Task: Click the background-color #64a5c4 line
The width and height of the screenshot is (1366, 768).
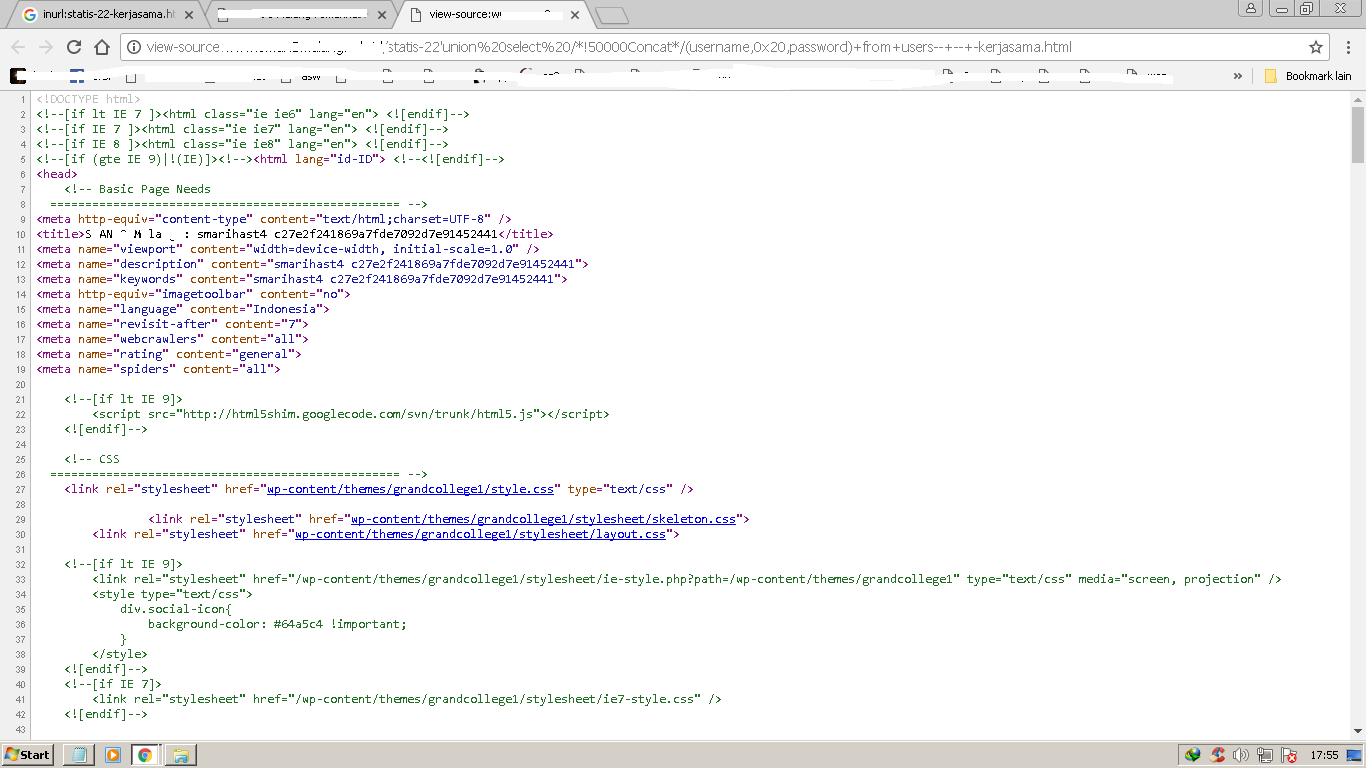Action: pos(278,624)
